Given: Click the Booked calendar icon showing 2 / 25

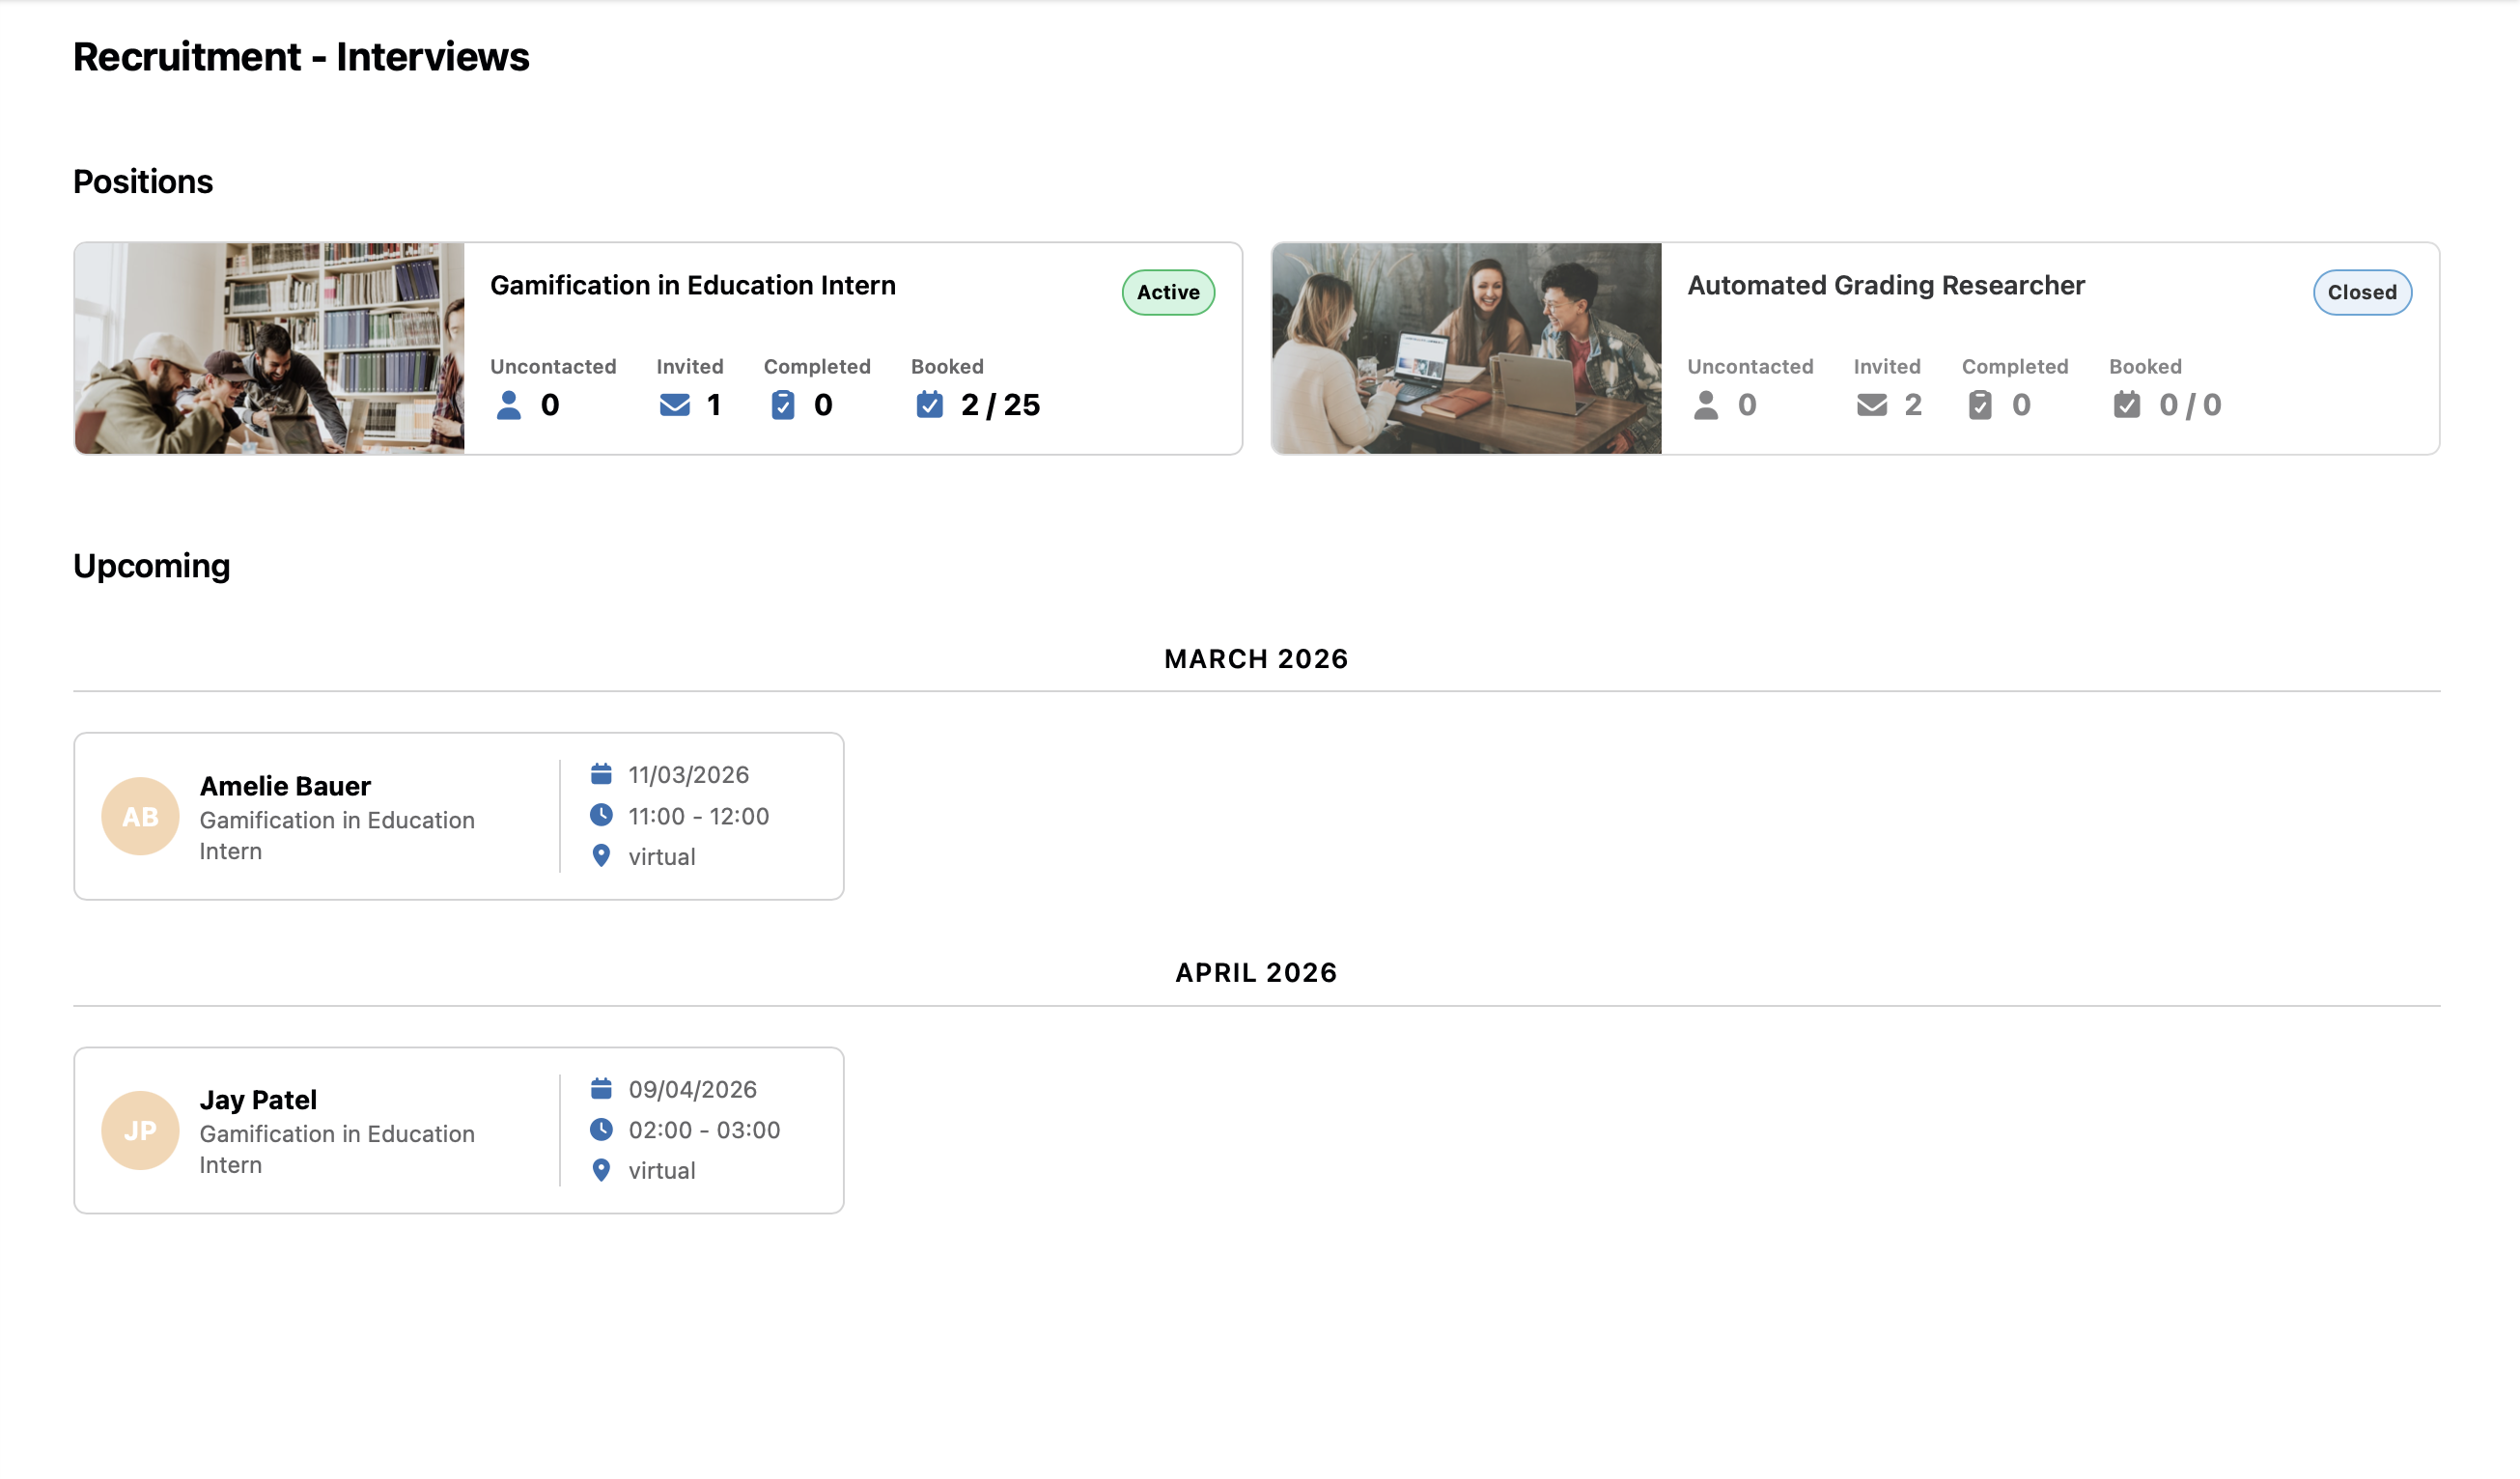Looking at the screenshot, I should 930,406.
